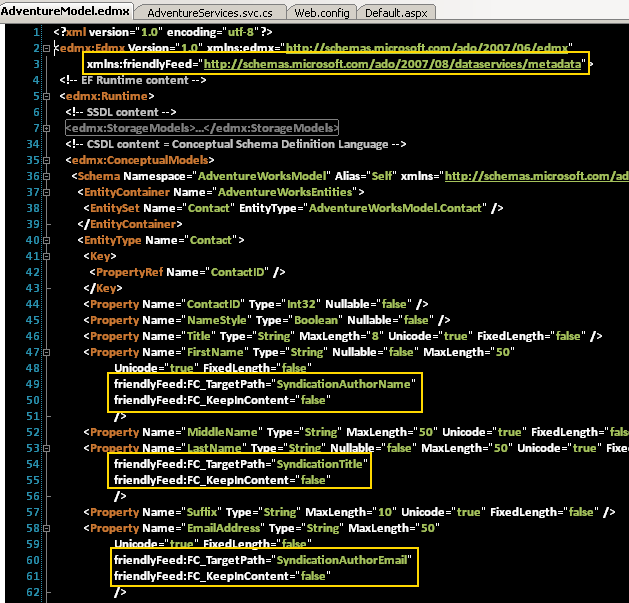Activate the AdventureModel.edmx tab
This screenshot has width=629, height=603.
pos(65,12)
